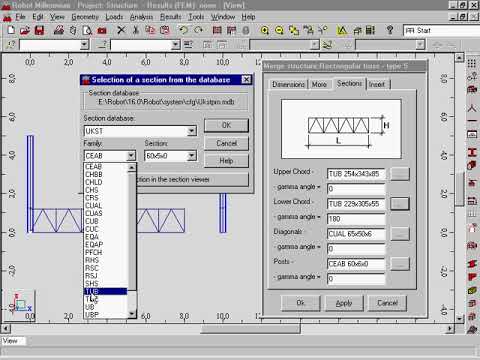Click the bar line icon in right sidebar
This screenshot has height=360, width=480.
click(x=472, y=121)
